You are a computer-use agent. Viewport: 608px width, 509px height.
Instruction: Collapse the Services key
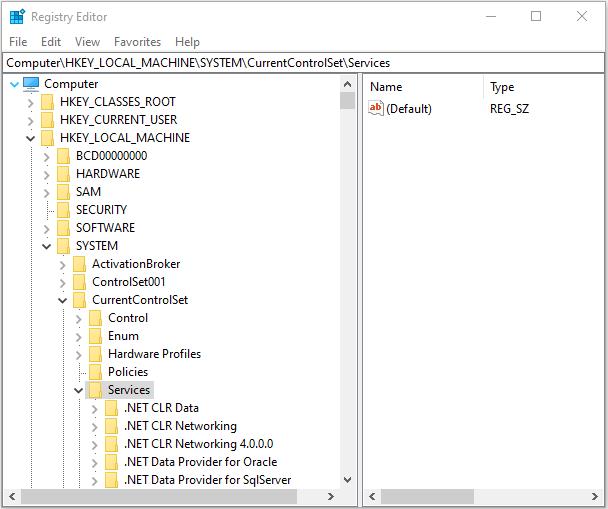click(79, 390)
